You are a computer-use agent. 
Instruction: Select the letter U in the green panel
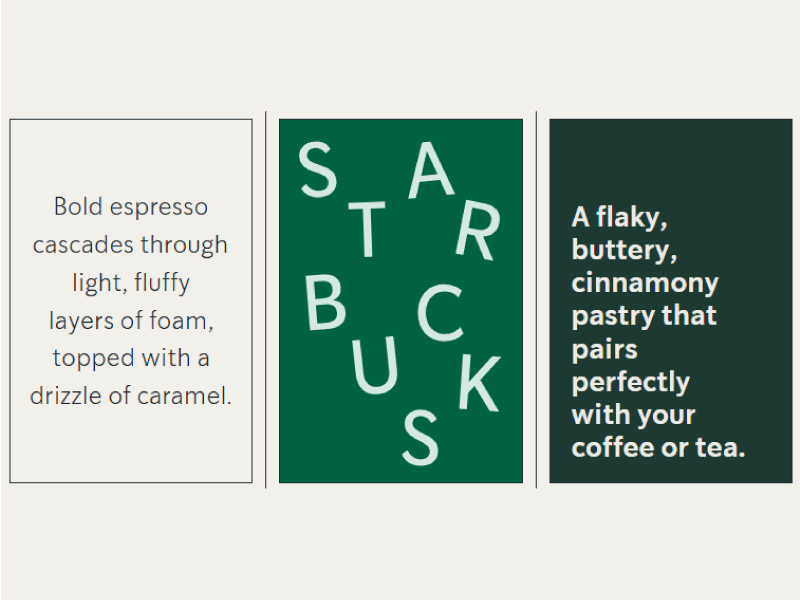(374, 365)
